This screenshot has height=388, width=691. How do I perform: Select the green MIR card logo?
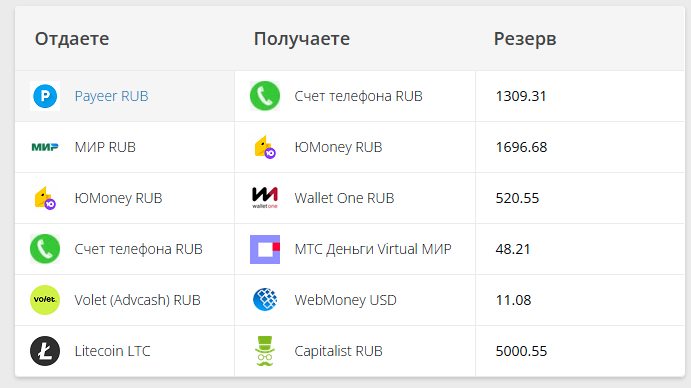[45, 147]
